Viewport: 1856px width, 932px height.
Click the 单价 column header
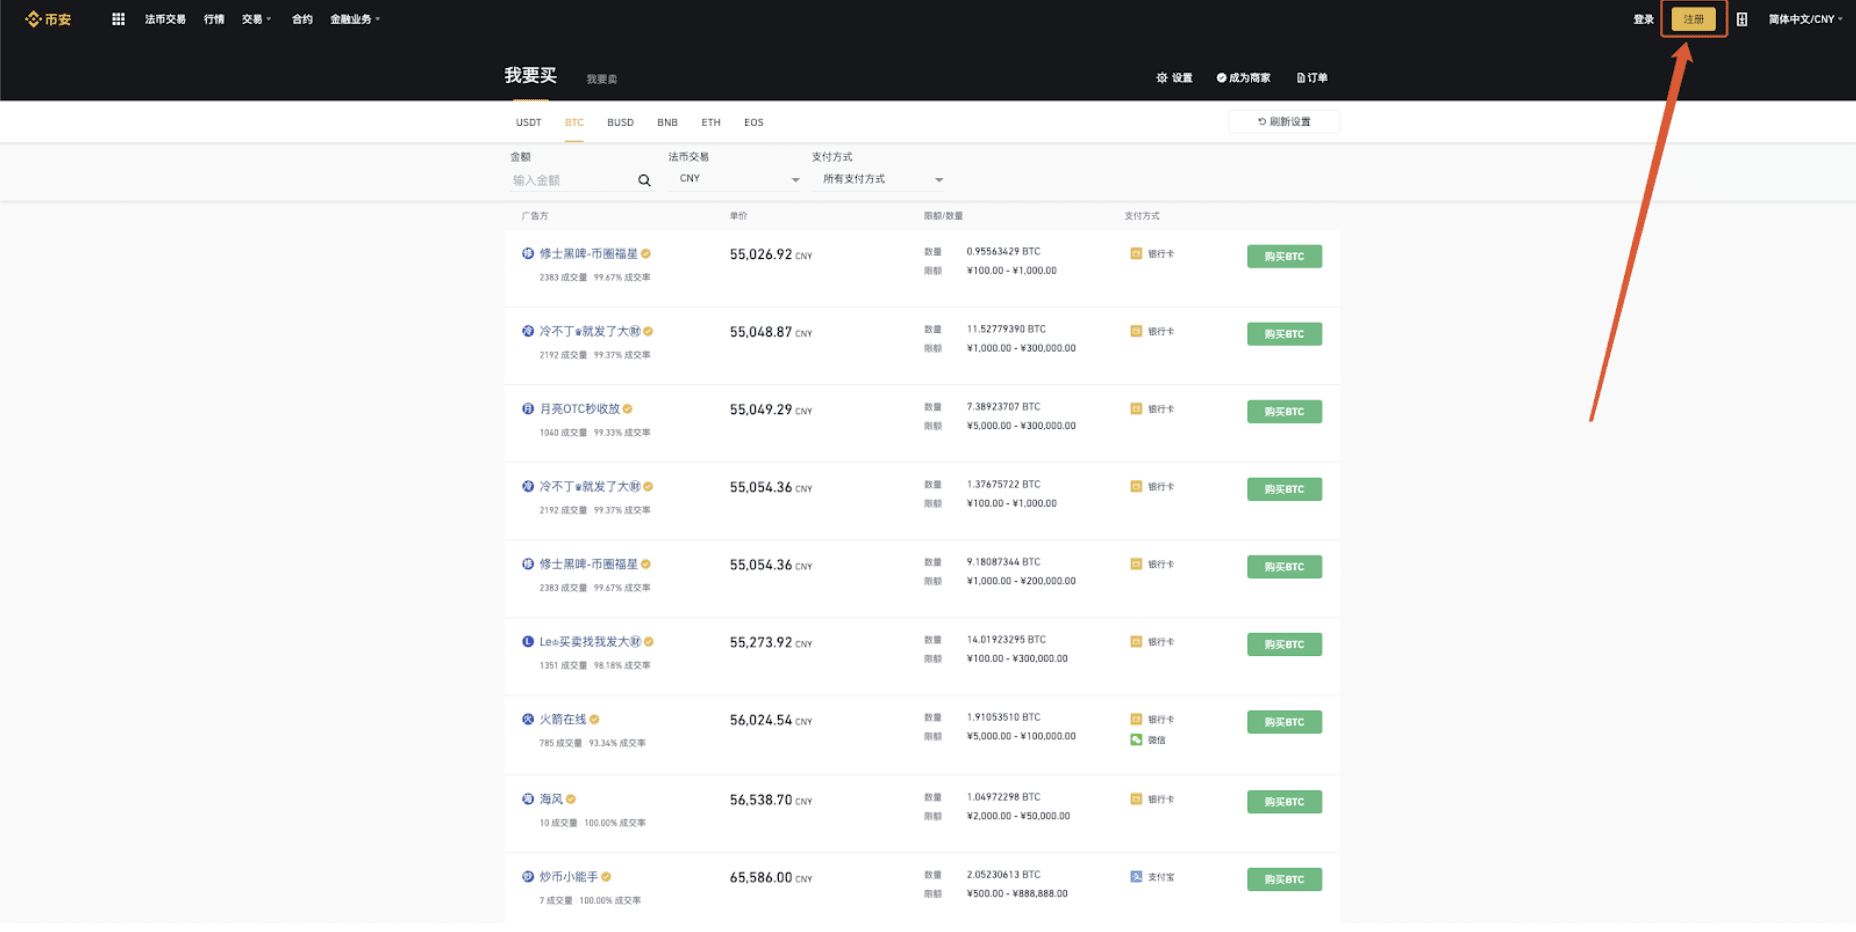click(738, 216)
